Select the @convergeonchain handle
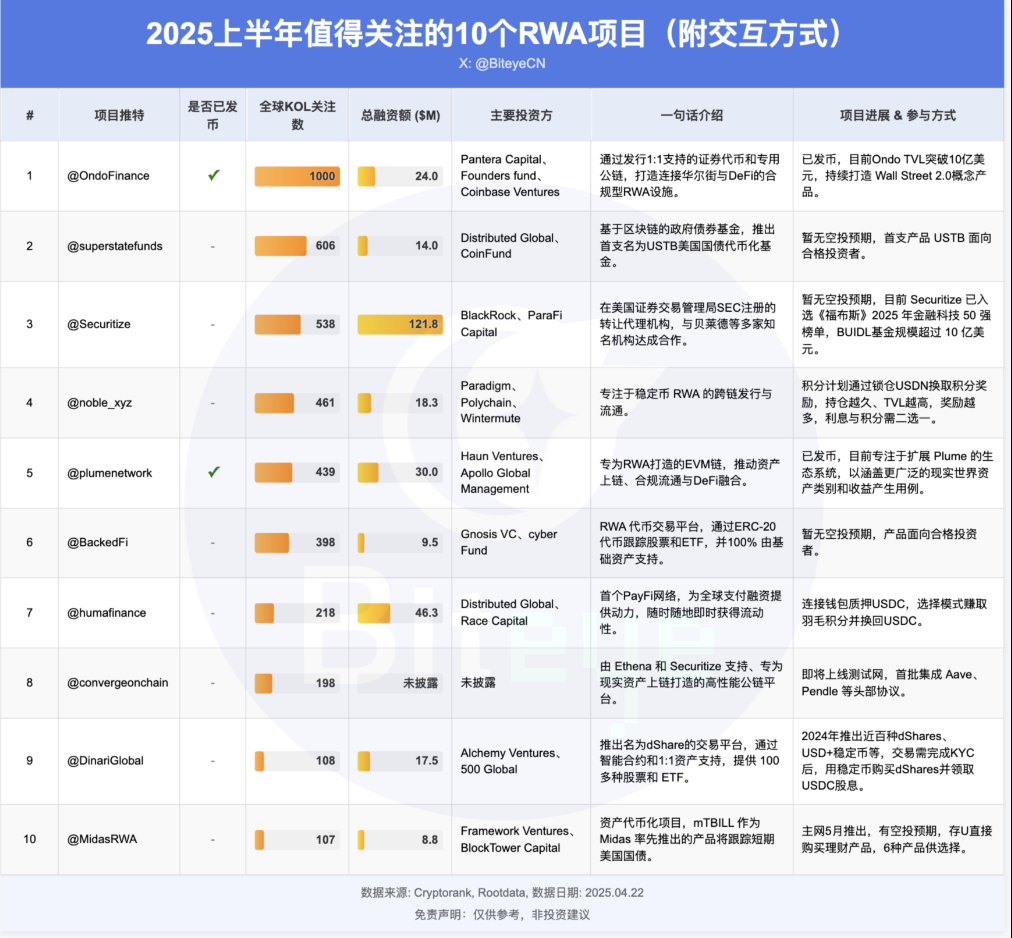The height and width of the screenshot is (938, 1012). pyautogui.click(x=117, y=682)
